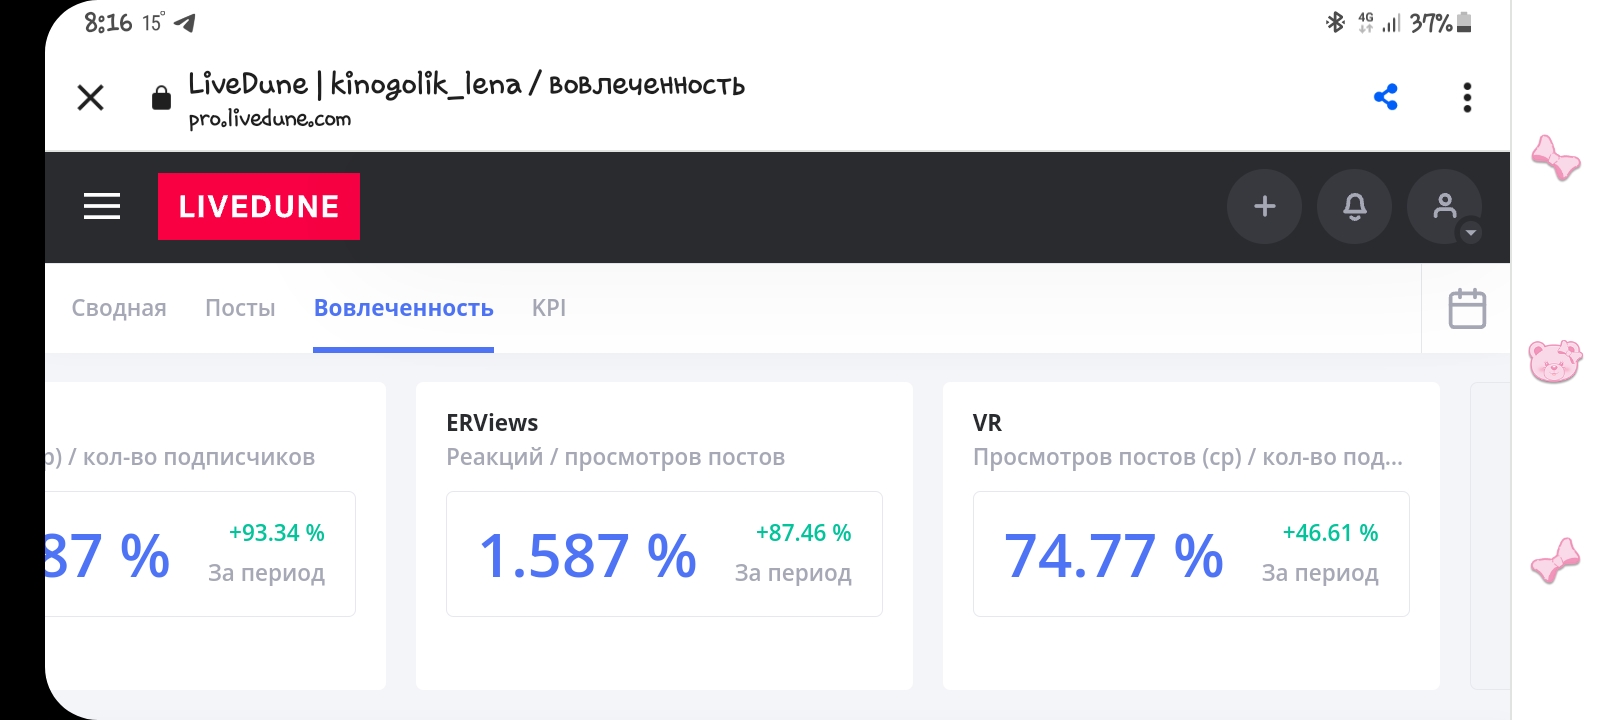Click the +46.61 % change indicator

[1330, 533]
